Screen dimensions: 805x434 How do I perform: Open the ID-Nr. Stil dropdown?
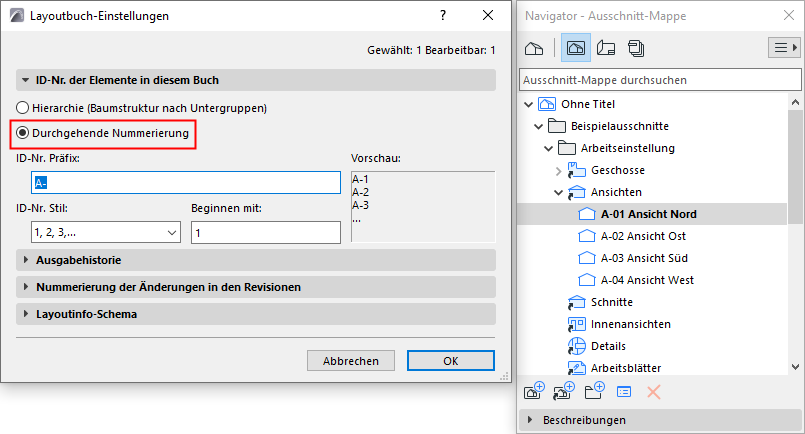point(97,232)
